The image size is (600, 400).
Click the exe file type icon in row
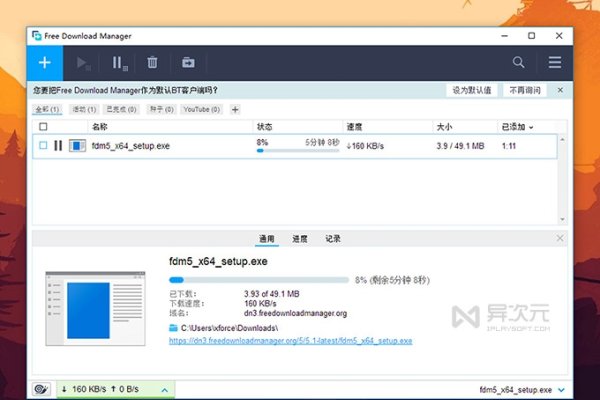pos(77,145)
